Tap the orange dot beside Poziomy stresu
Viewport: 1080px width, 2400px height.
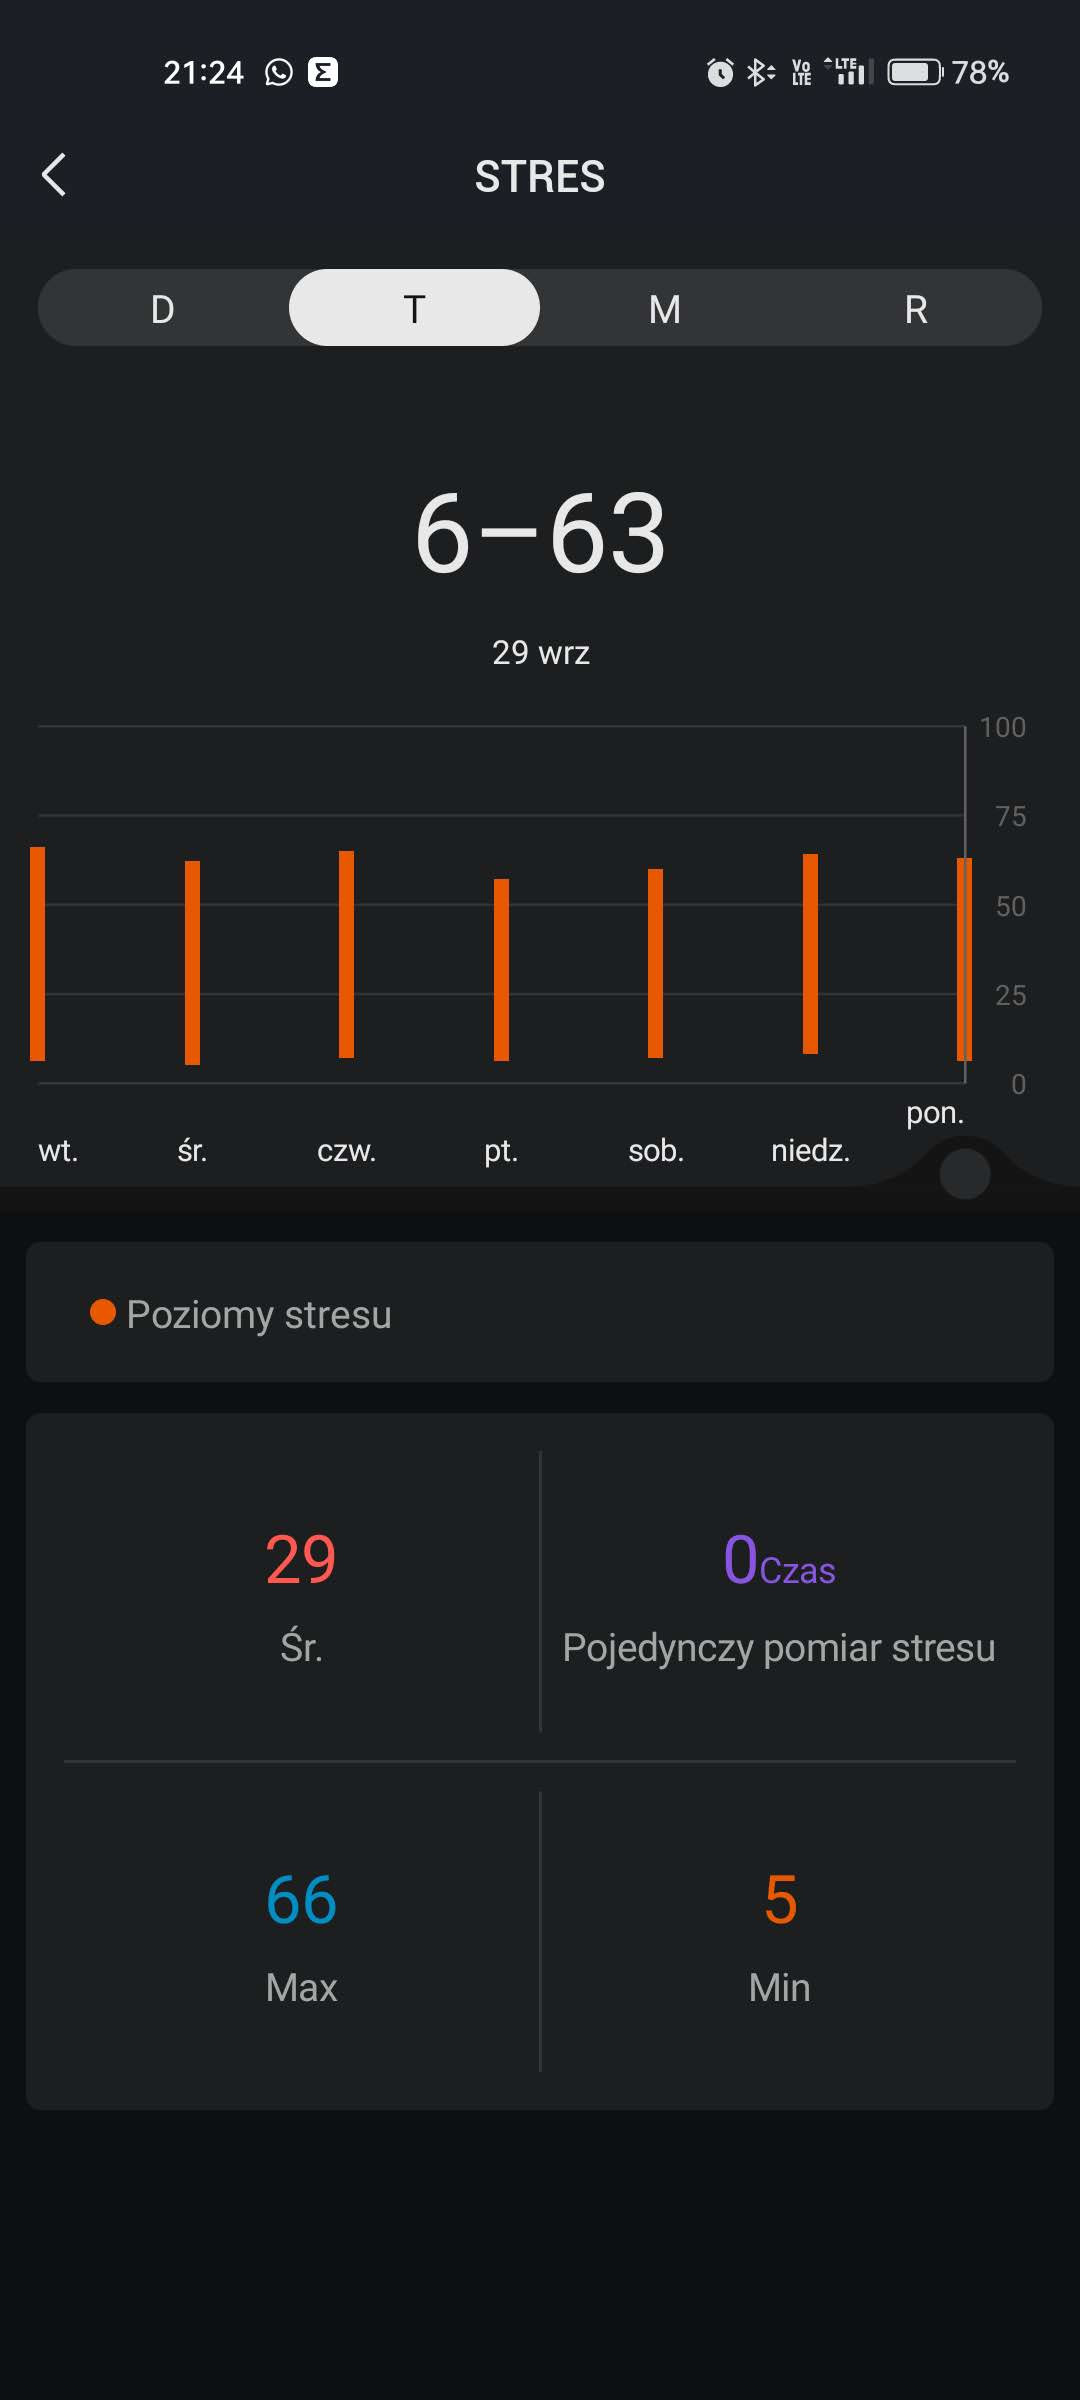point(103,1312)
